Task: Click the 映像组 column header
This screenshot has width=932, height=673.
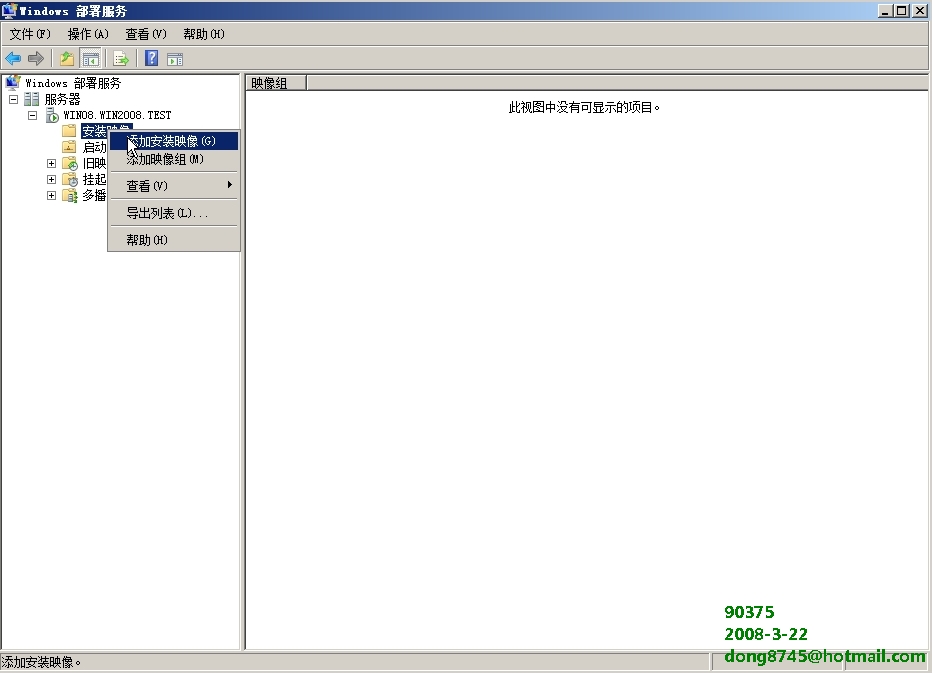Action: point(276,83)
